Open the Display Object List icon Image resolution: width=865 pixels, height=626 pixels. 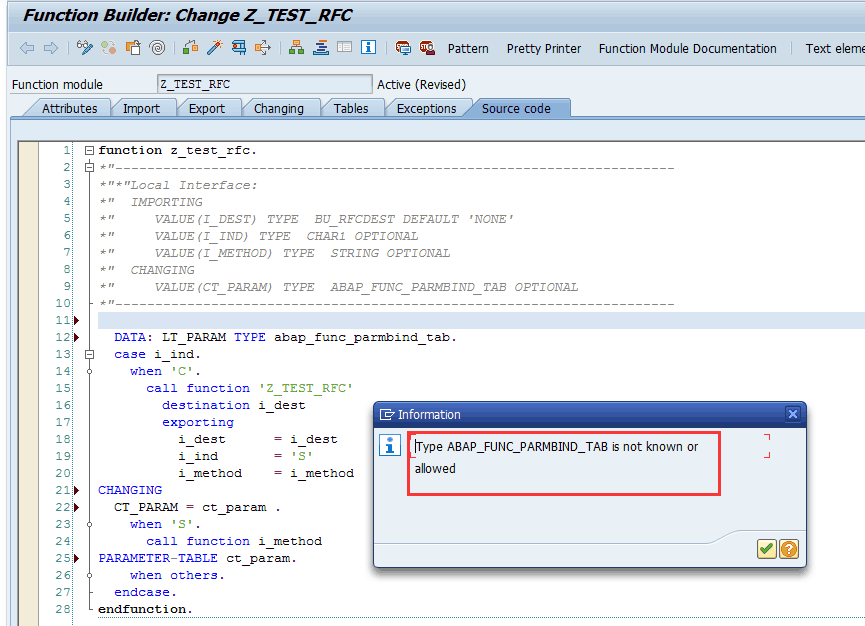[x=296, y=48]
